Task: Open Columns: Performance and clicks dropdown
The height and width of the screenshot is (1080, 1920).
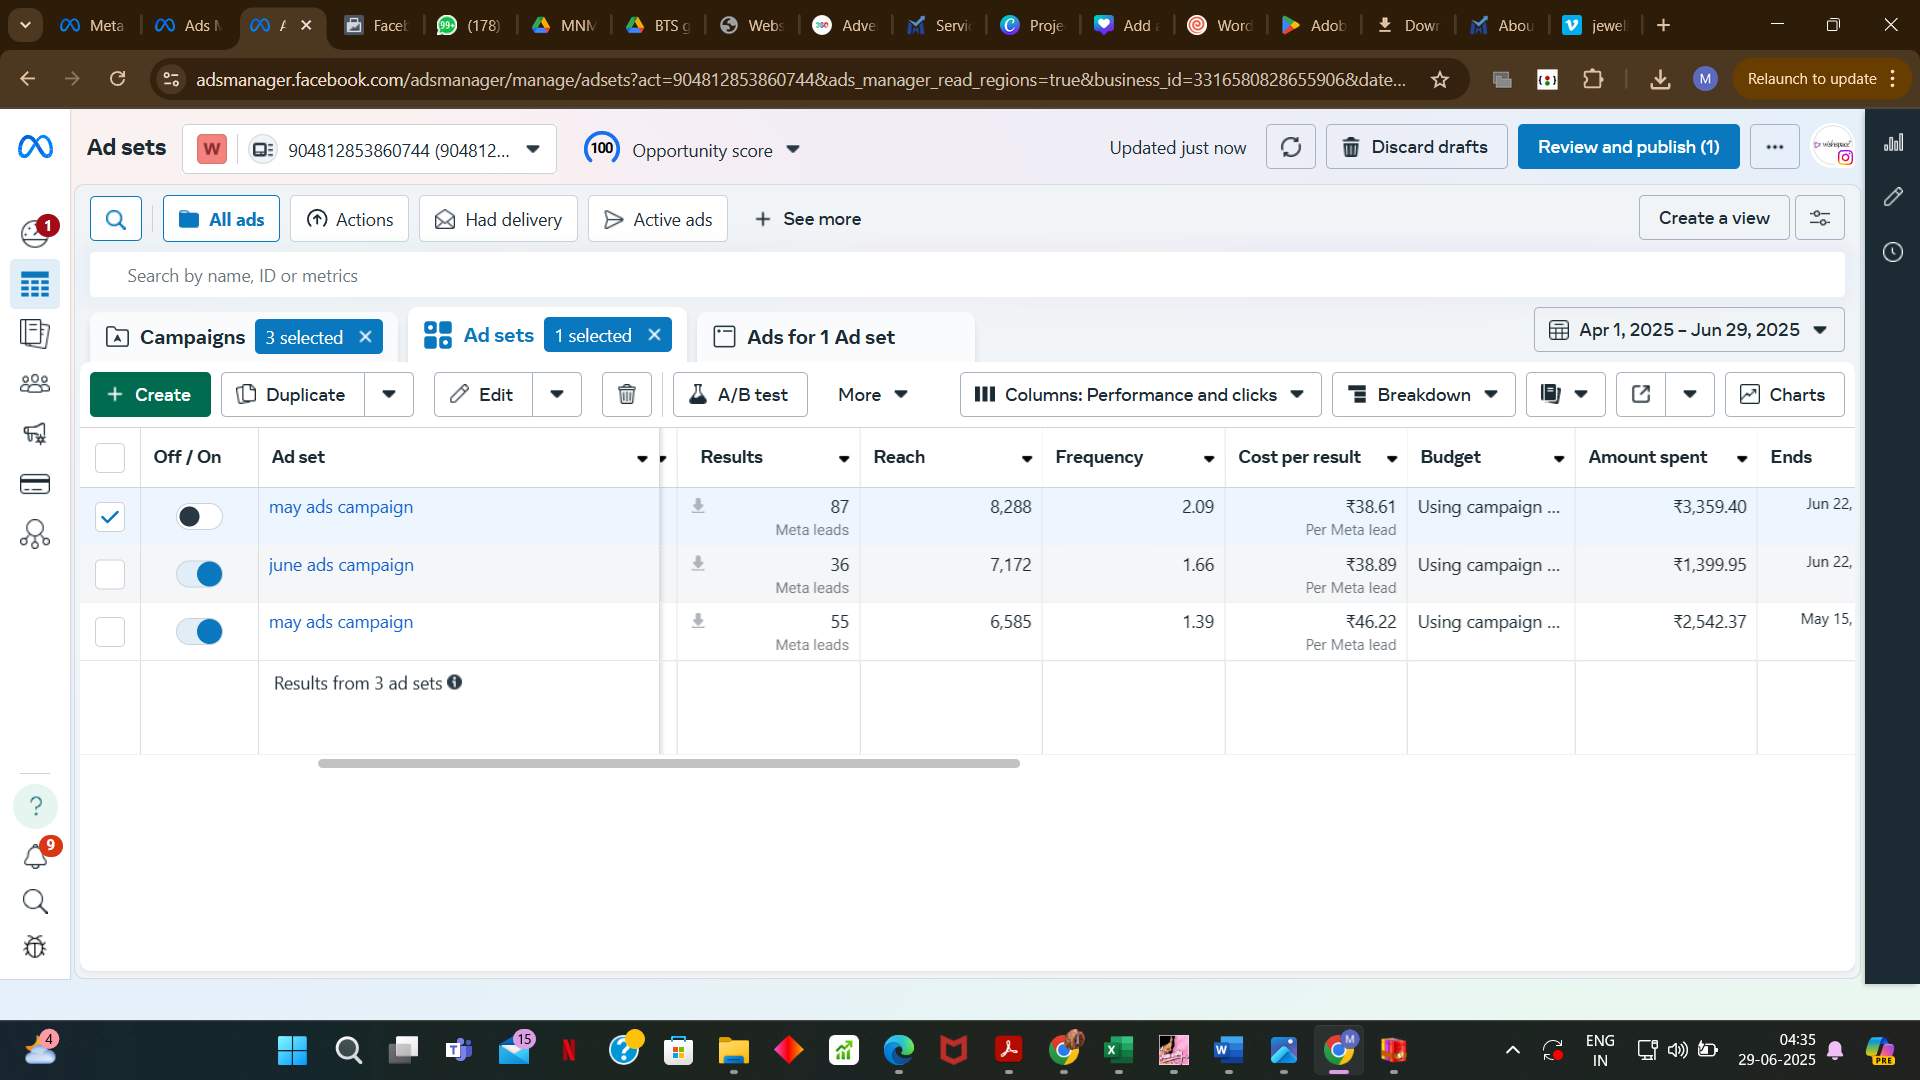Action: tap(1140, 394)
